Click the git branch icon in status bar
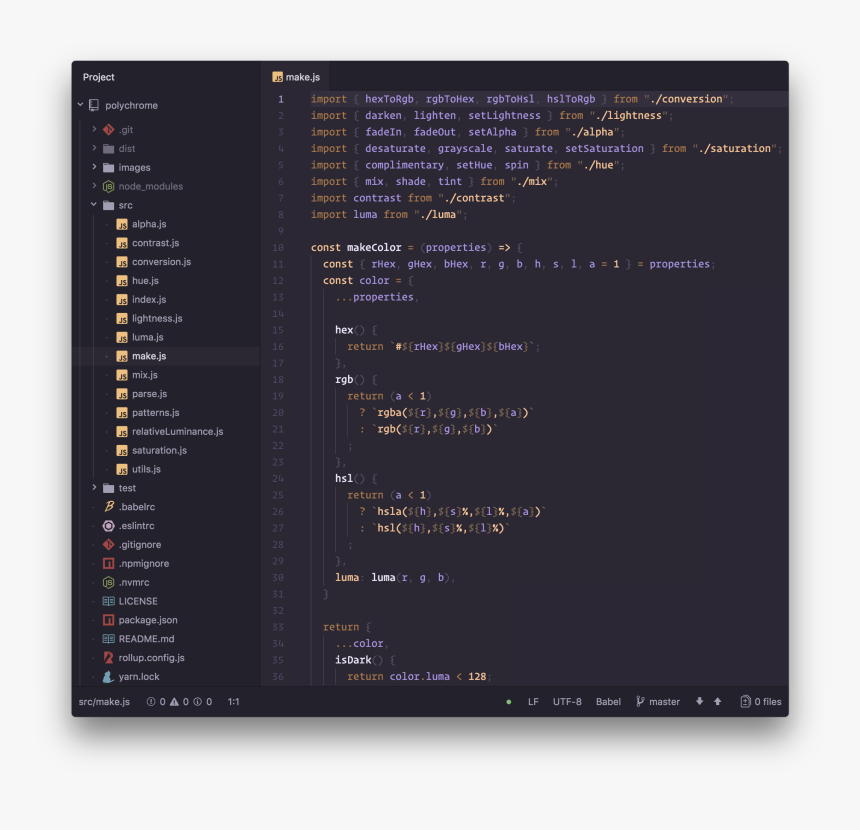The width and height of the screenshot is (860, 830). pyautogui.click(x=640, y=702)
